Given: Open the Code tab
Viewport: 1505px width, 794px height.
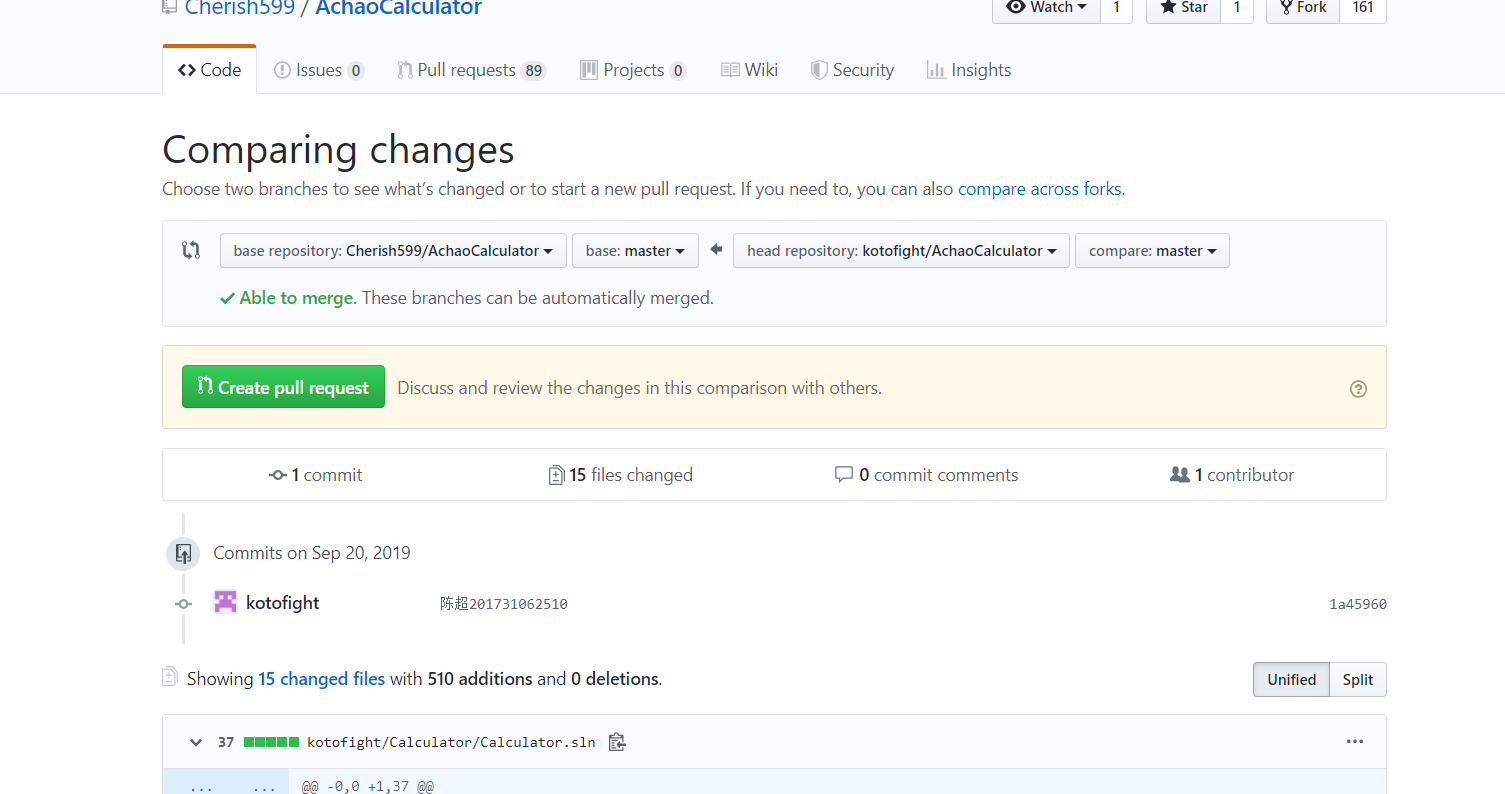Looking at the screenshot, I should [210, 70].
